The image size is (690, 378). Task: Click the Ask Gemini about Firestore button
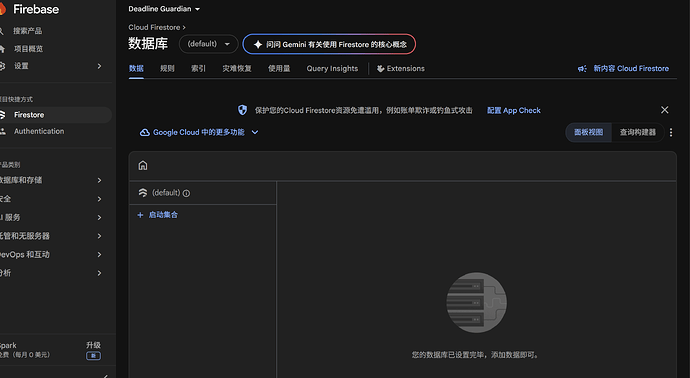point(329,44)
